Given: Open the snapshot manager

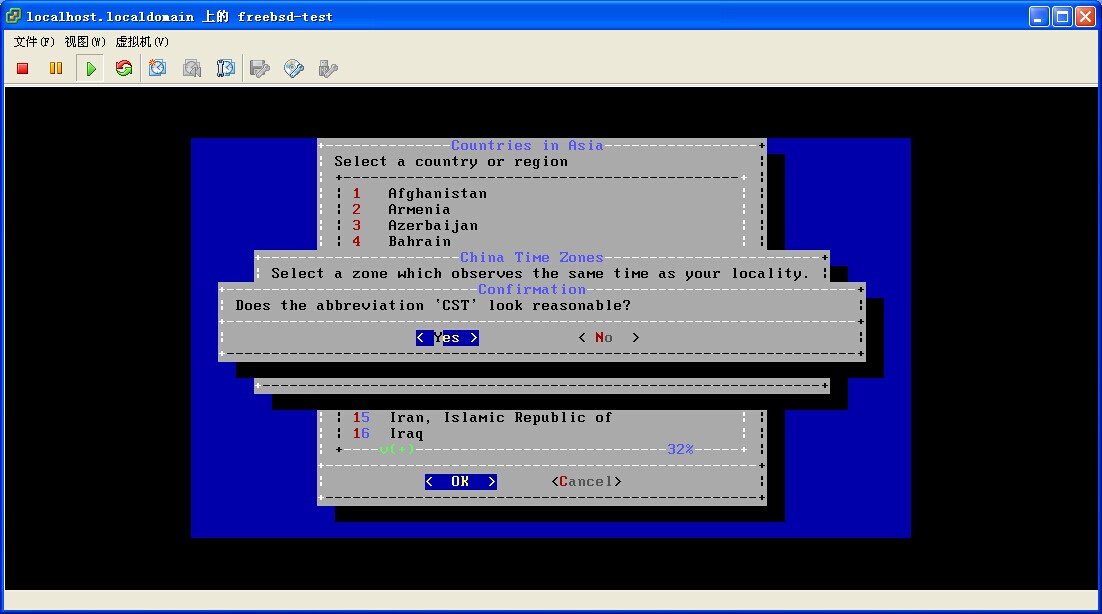Looking at the screenshot, I should point(226,68).
